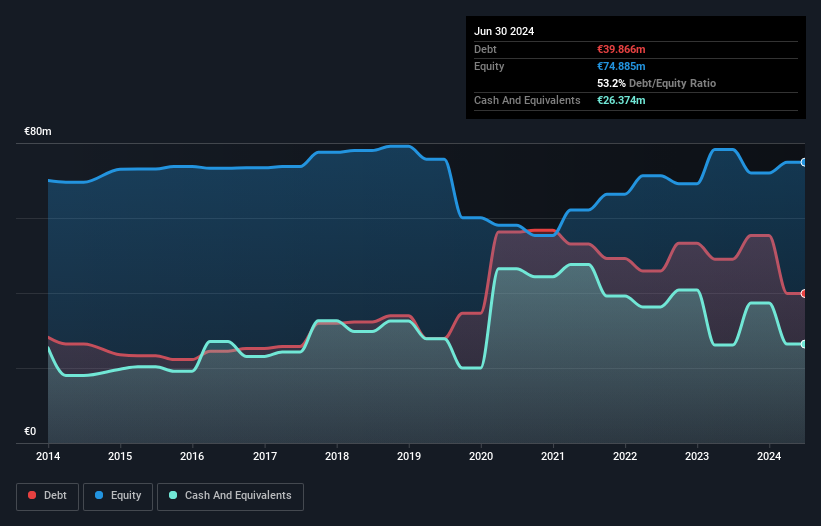Click the 2019 x-axis label
This screenshot has height=526, width=821.
coord(409,456)
